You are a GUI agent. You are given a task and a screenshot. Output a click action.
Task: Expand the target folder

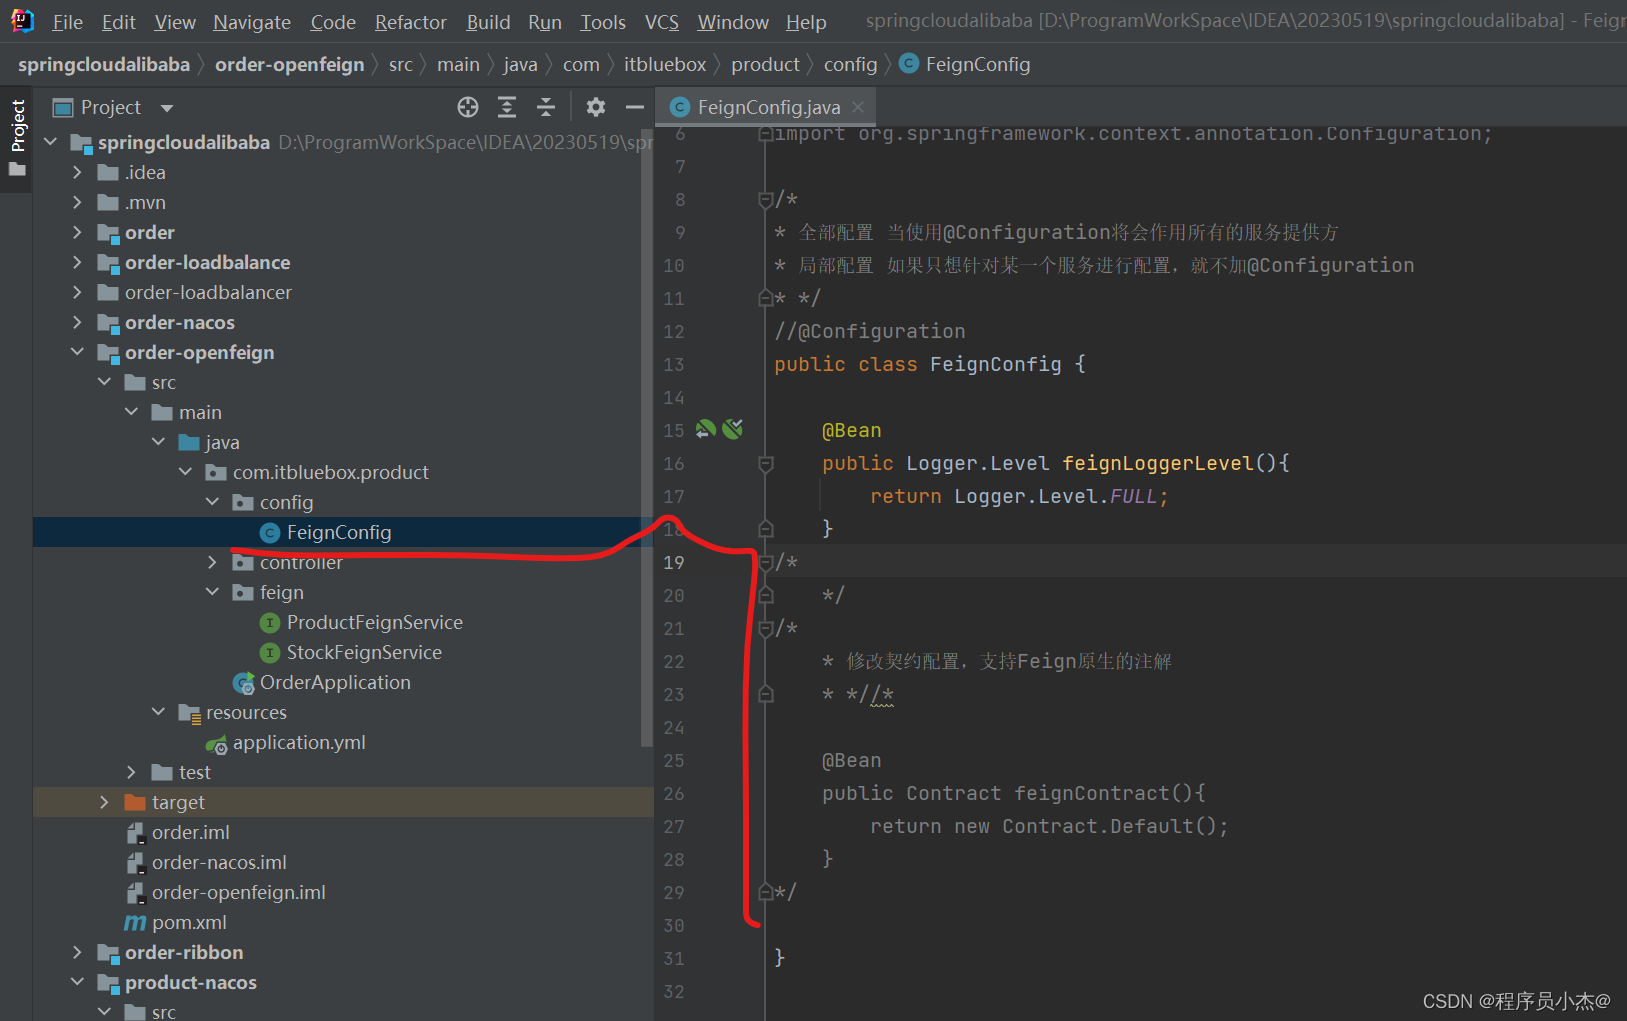[x=104, y=802]
